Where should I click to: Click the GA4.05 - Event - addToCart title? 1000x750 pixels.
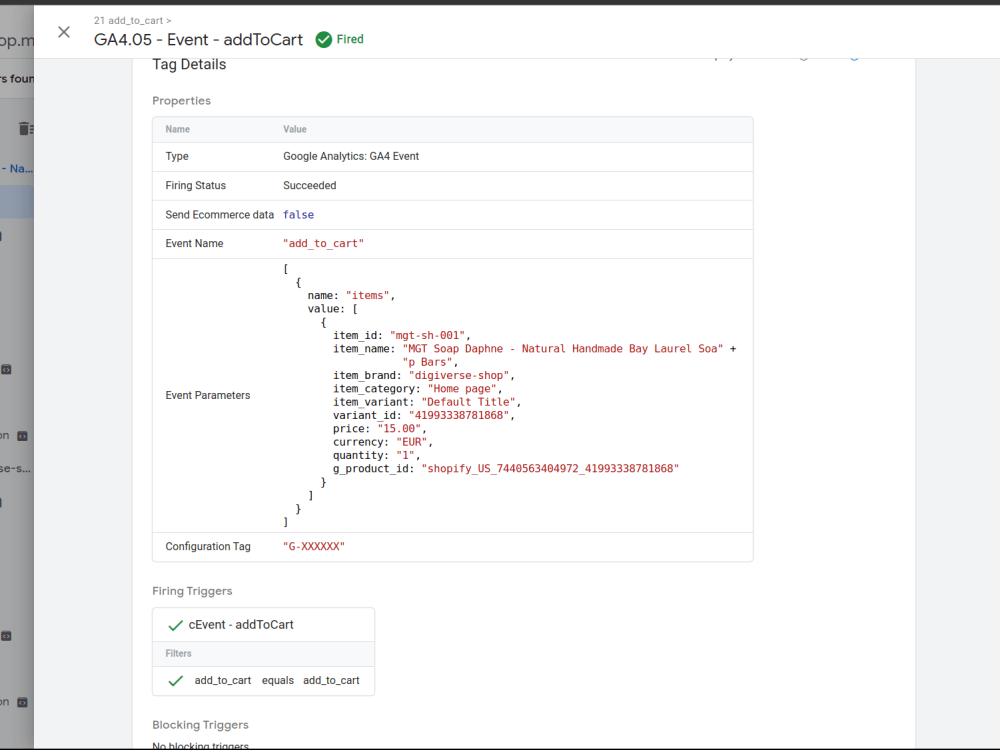click(198, 40)
